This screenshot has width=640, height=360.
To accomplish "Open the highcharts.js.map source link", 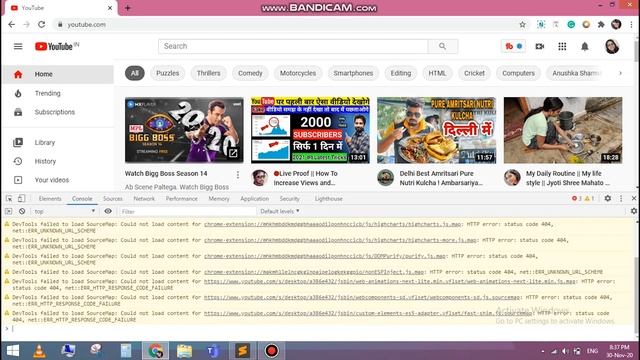I will click(x=332, y=224).
